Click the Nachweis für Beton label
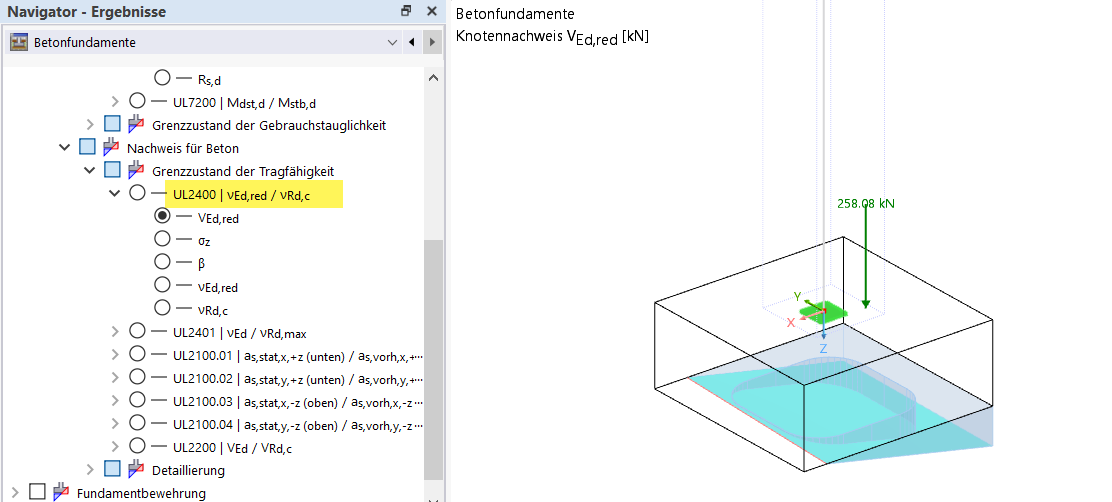The image size is (1112, 502). (x=183, y=148)
